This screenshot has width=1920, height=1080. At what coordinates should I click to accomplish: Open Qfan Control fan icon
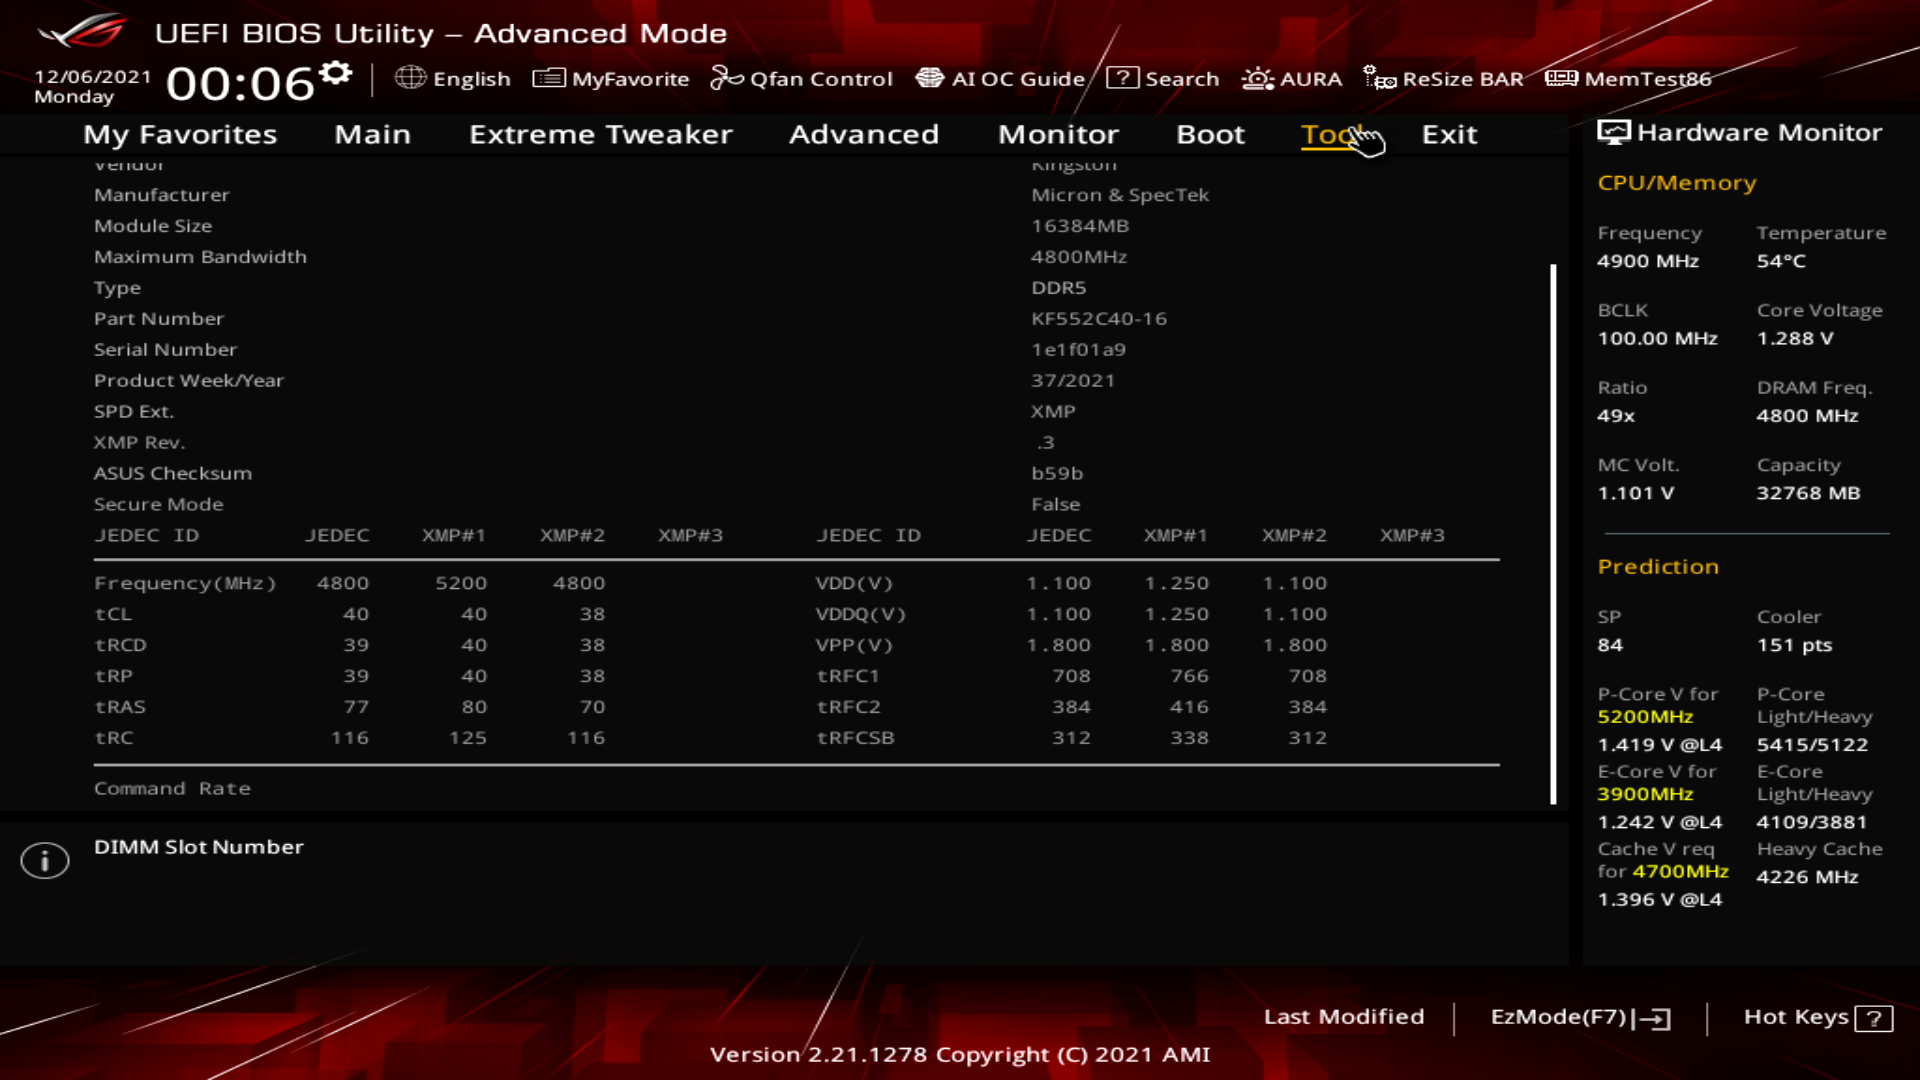726,78
